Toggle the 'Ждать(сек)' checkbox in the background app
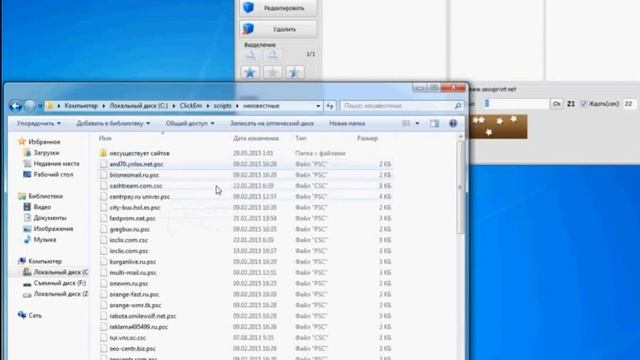Viewport: 640px width, 360px height. point(584,104)
